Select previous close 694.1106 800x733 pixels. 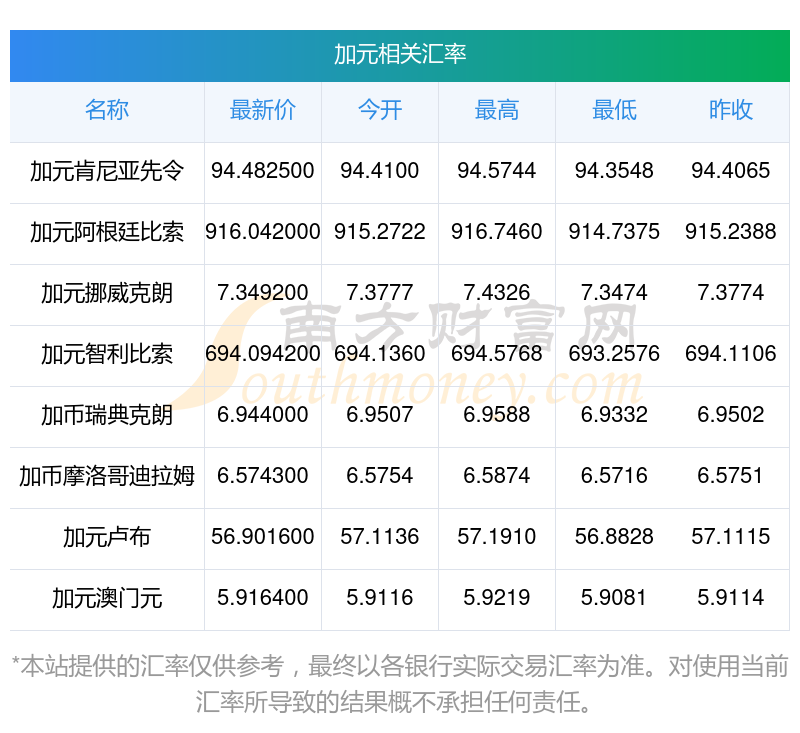731,353
